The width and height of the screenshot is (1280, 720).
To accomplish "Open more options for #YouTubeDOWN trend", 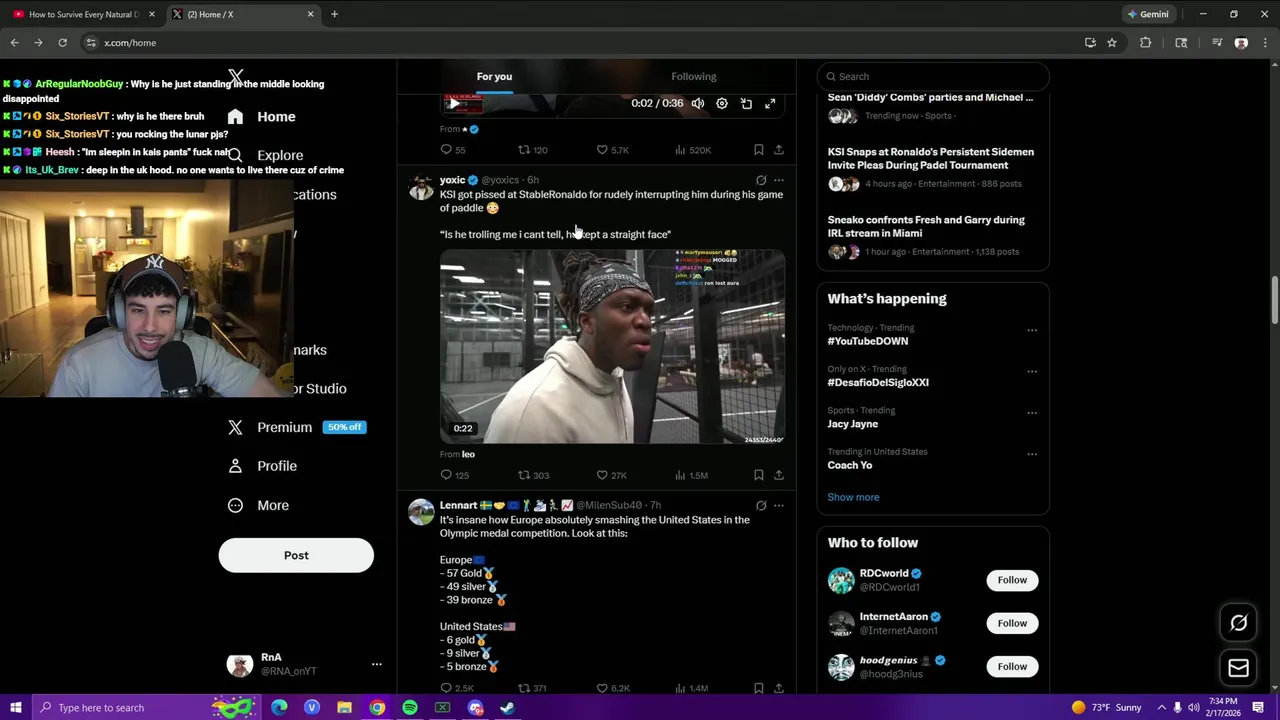I will (1032, 330).
